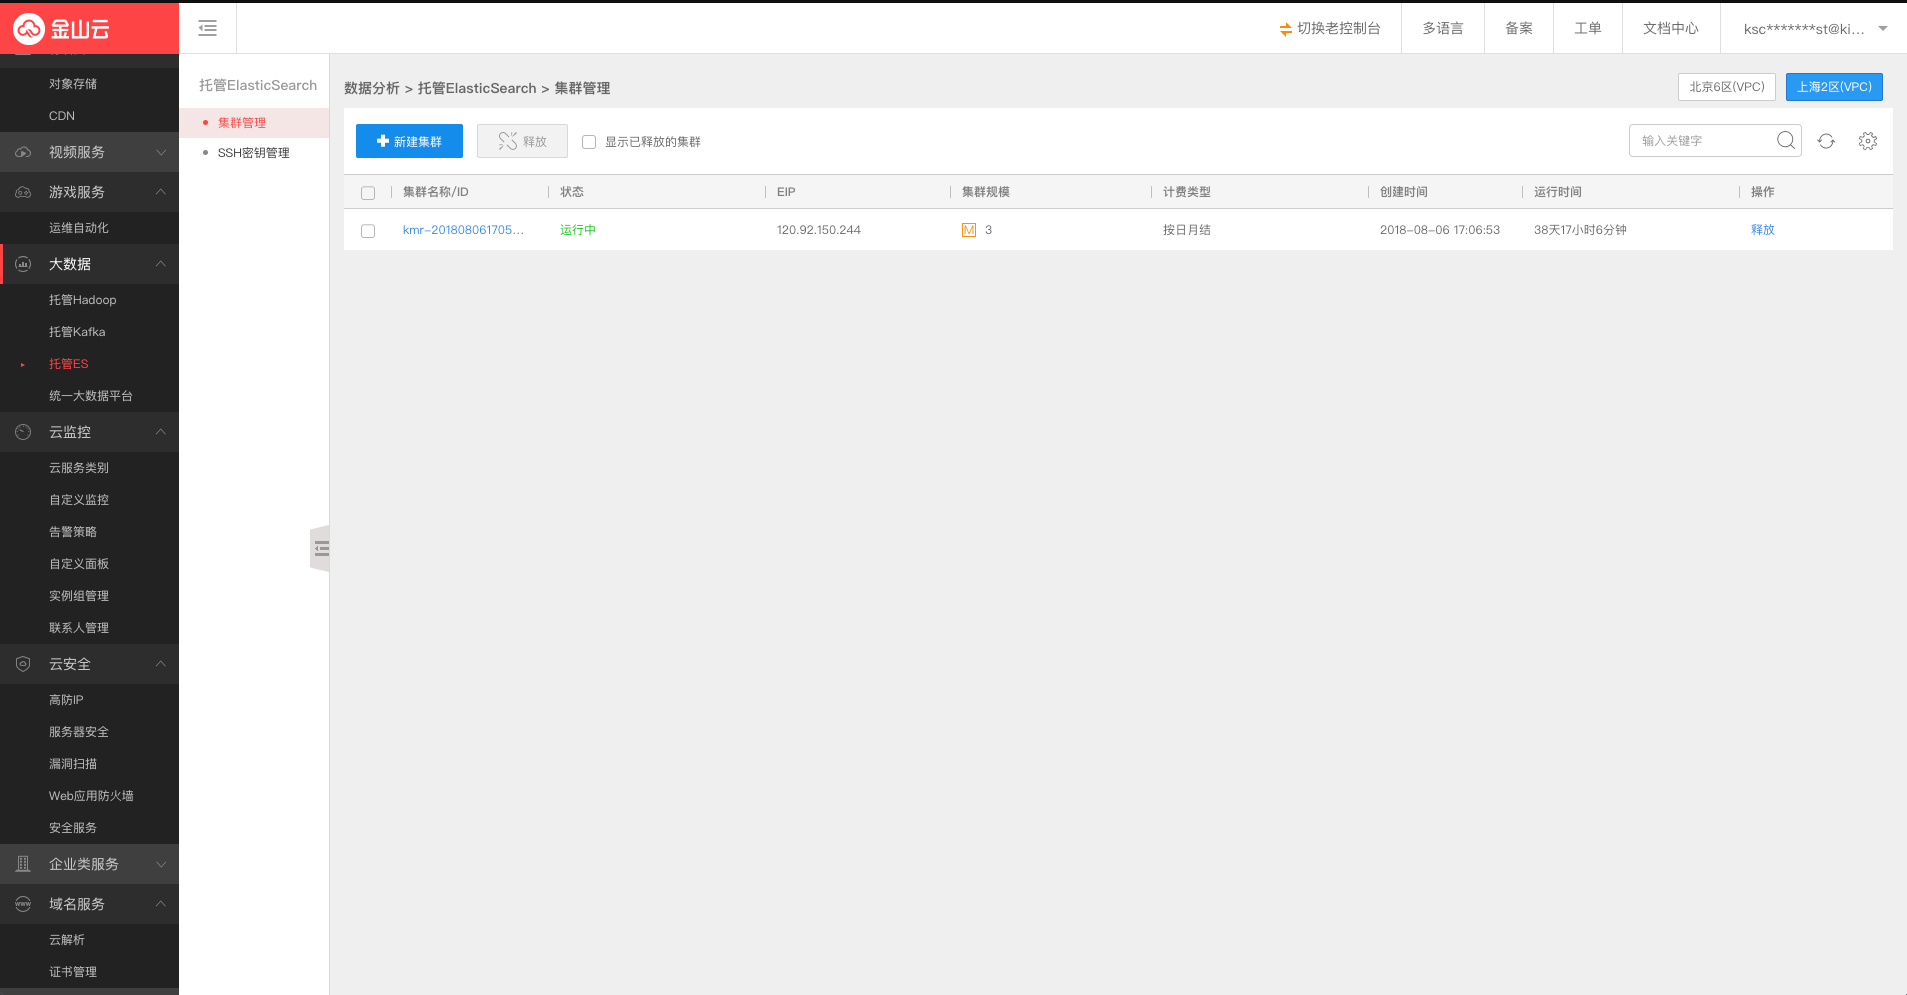The height and width of the screenshot is (995, 1907).
Task: Click 释放 link in the cluster row
Action: (1763, 230)
